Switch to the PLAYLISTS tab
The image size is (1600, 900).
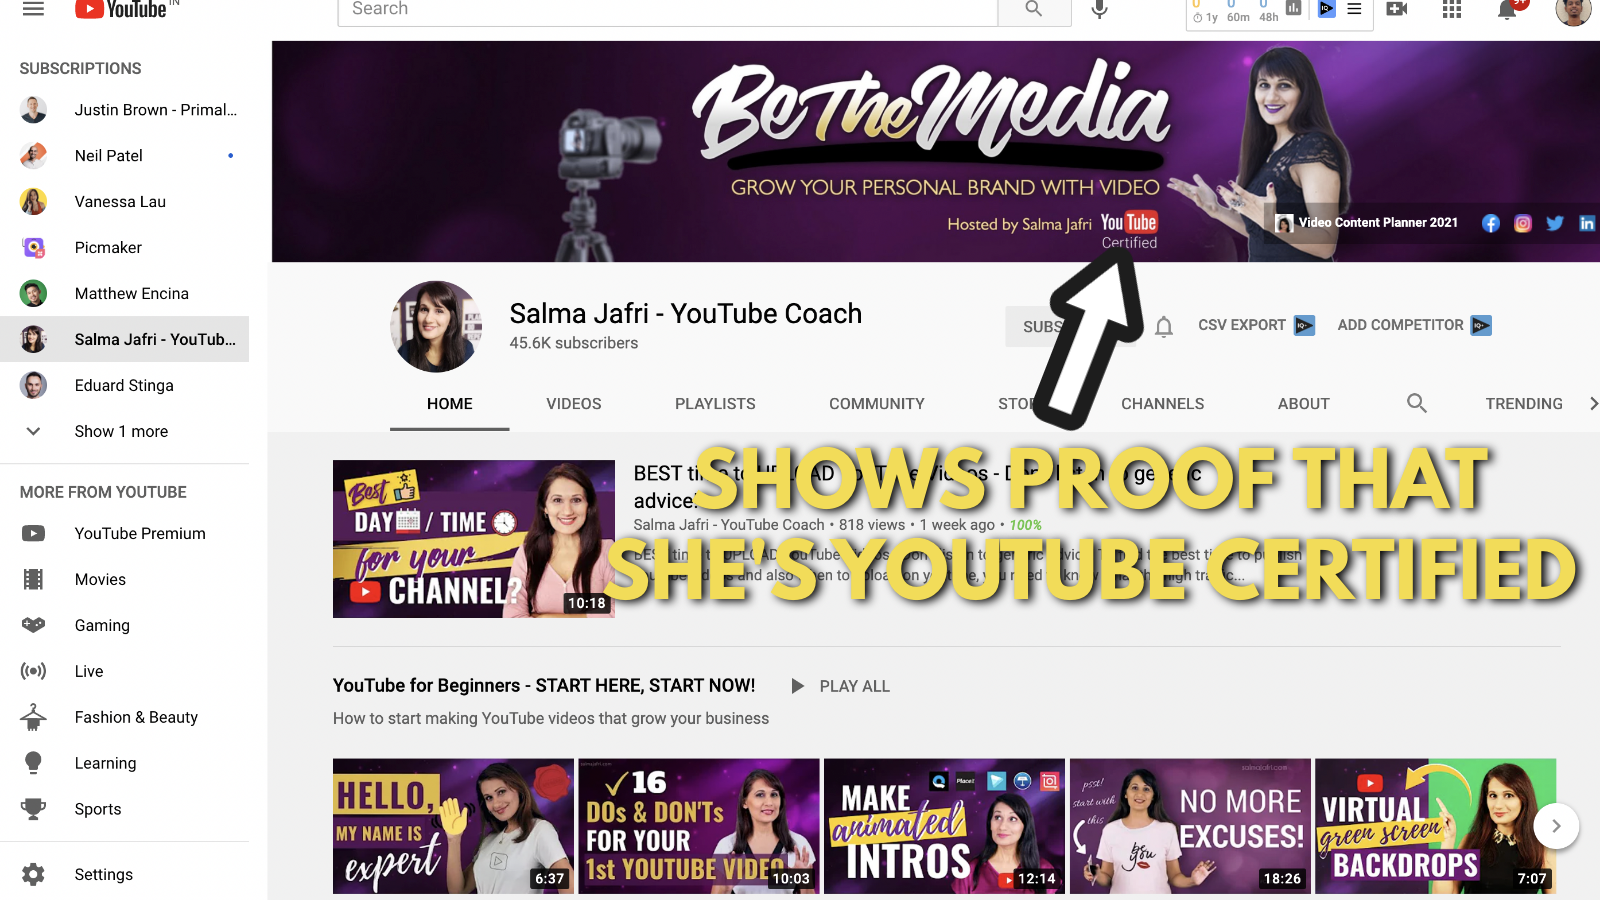715,404
